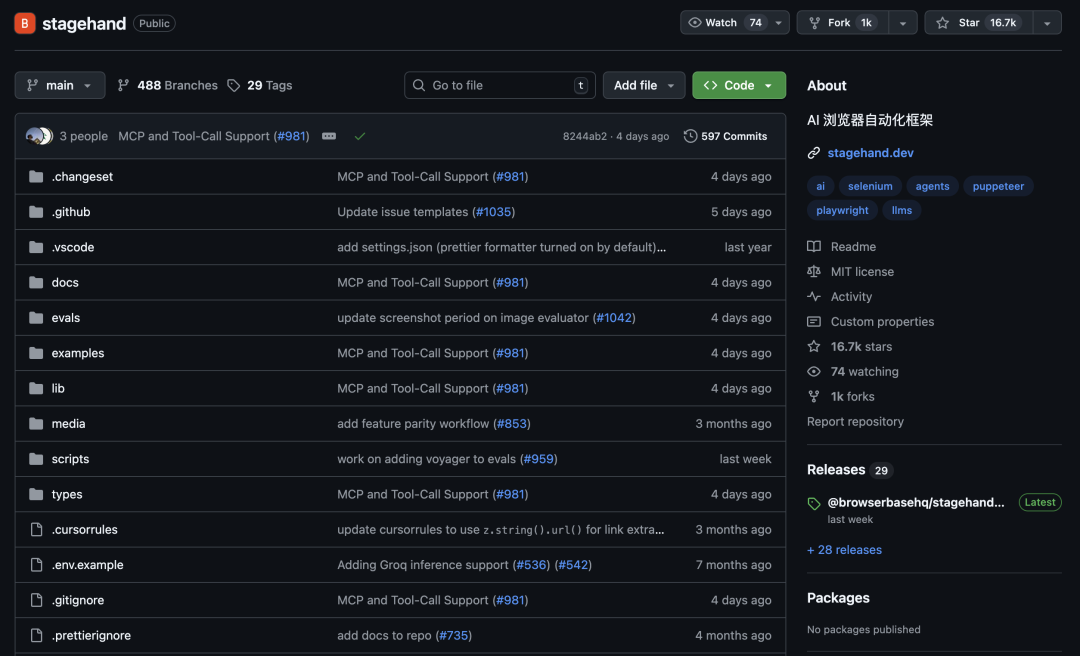Click the scripts folder icon
Screen dimensions: 1080x656
36,459
